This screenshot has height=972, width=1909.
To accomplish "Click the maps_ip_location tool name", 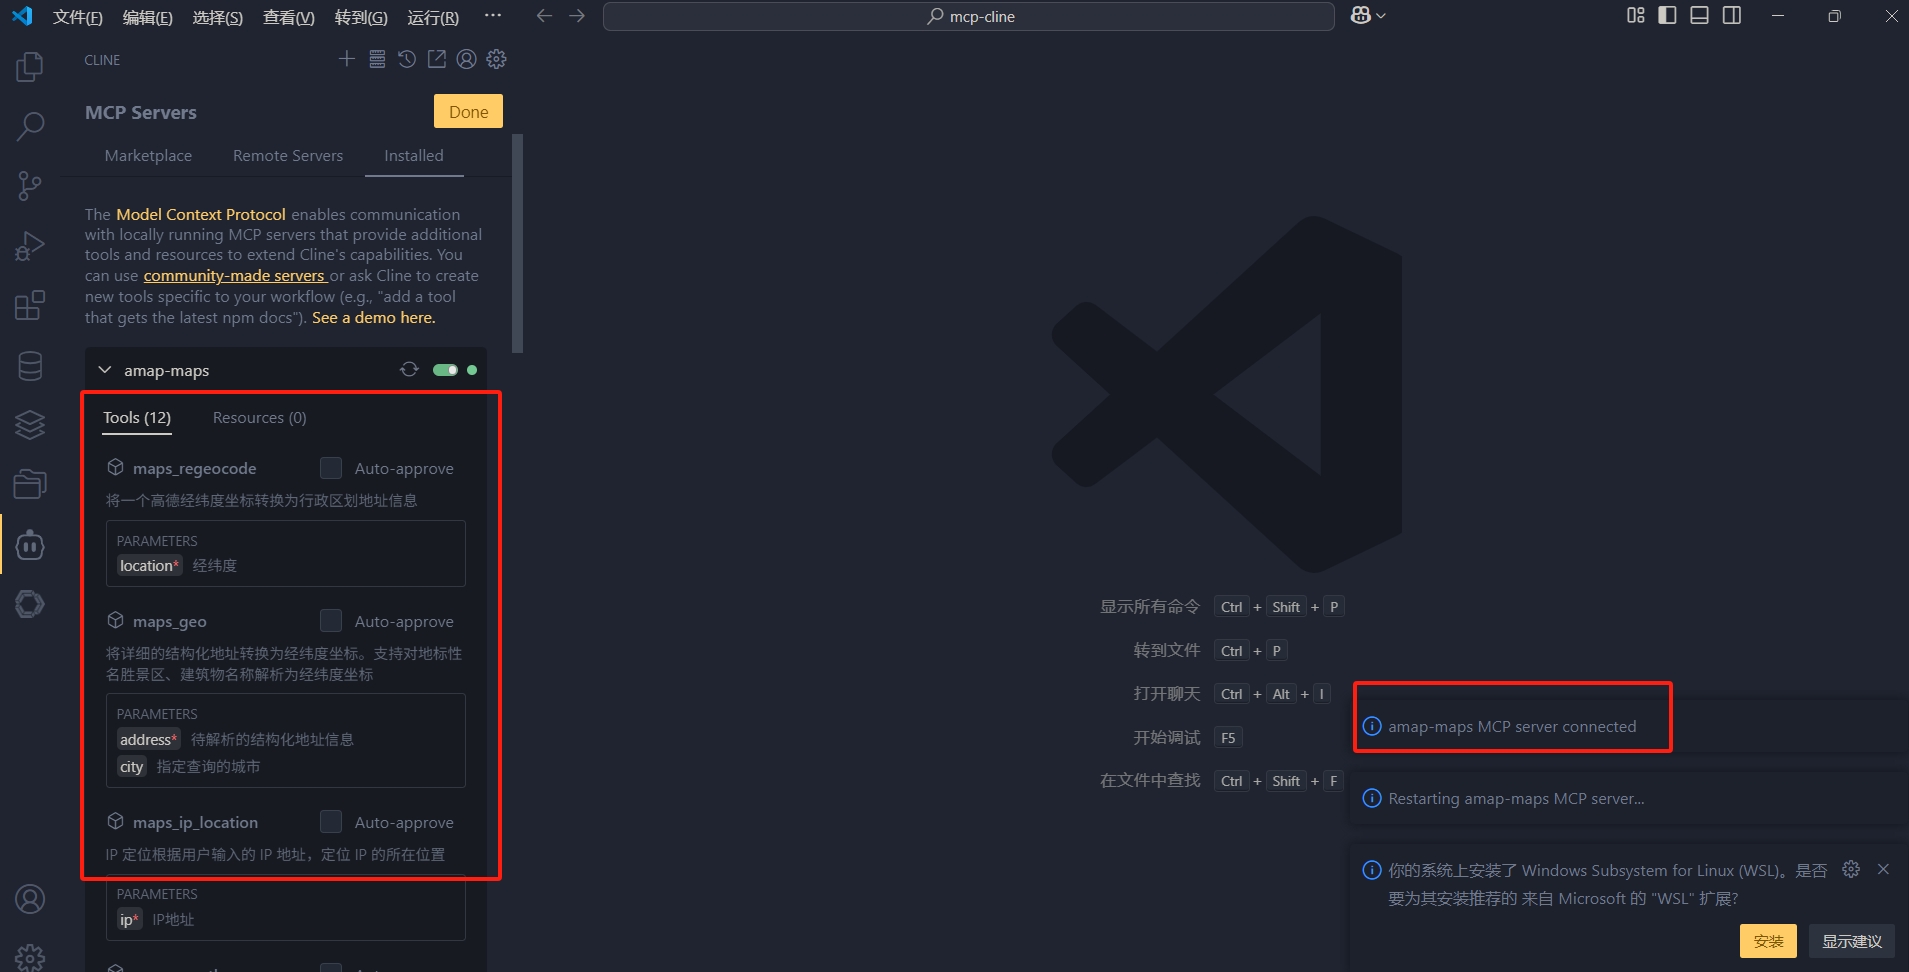I will [x=195, y=823].
